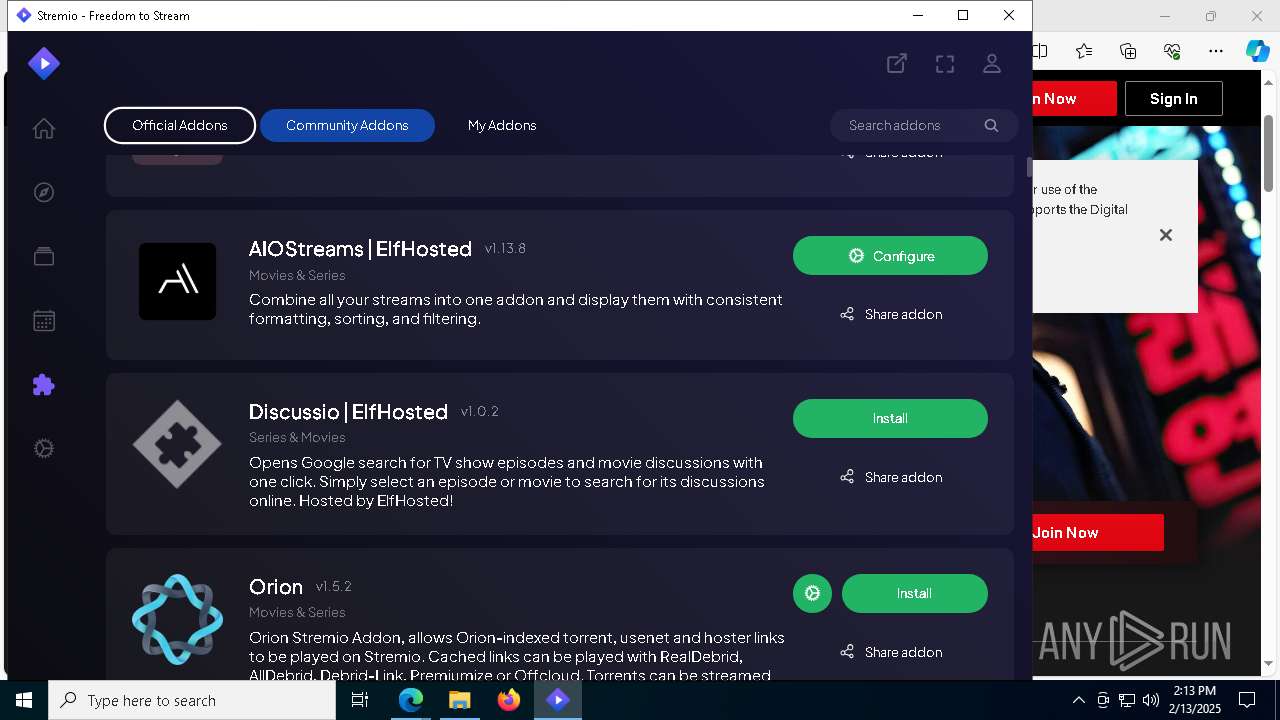Click the browser essentials heart icon
The width and height of the screenshot is (1280, 720).
click(1172, 51)
